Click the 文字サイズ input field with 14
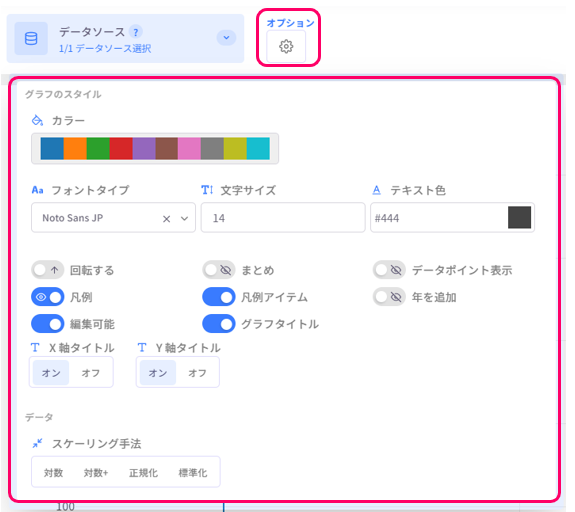 pyautogui.click(x=283, y=218)
